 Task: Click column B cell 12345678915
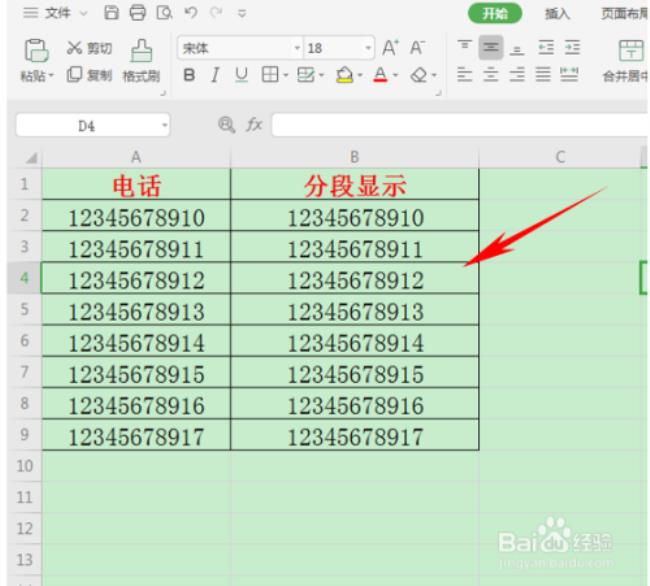coord(354,373)
